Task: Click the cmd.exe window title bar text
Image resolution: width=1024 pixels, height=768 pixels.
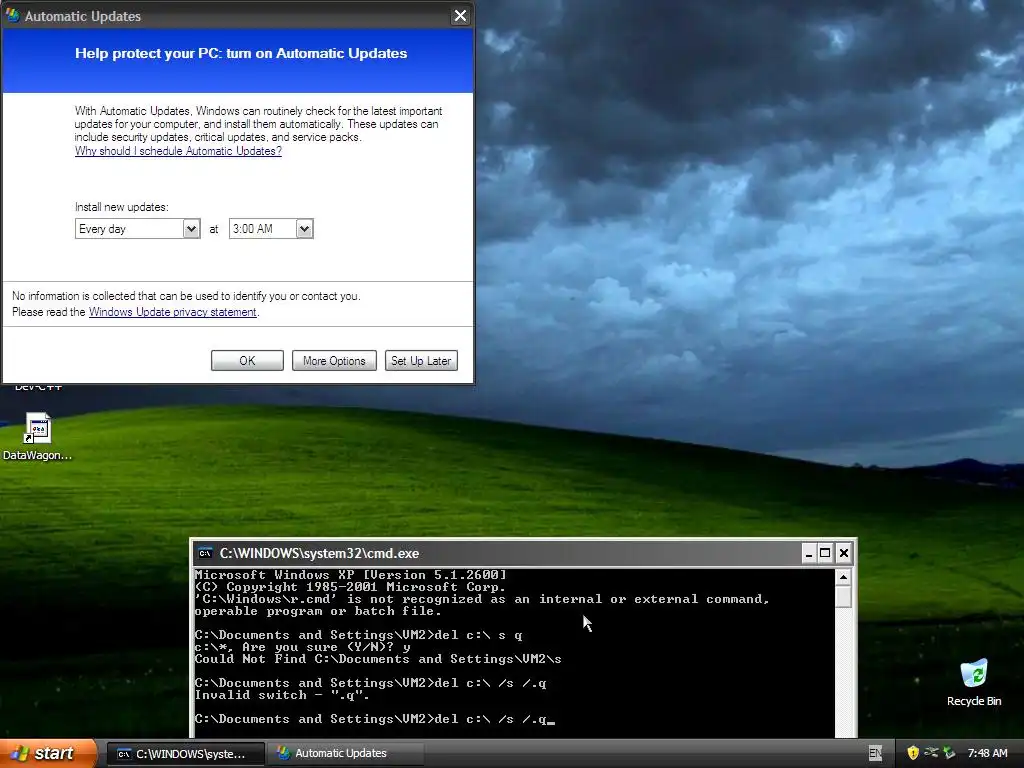Action: [319, 553]
